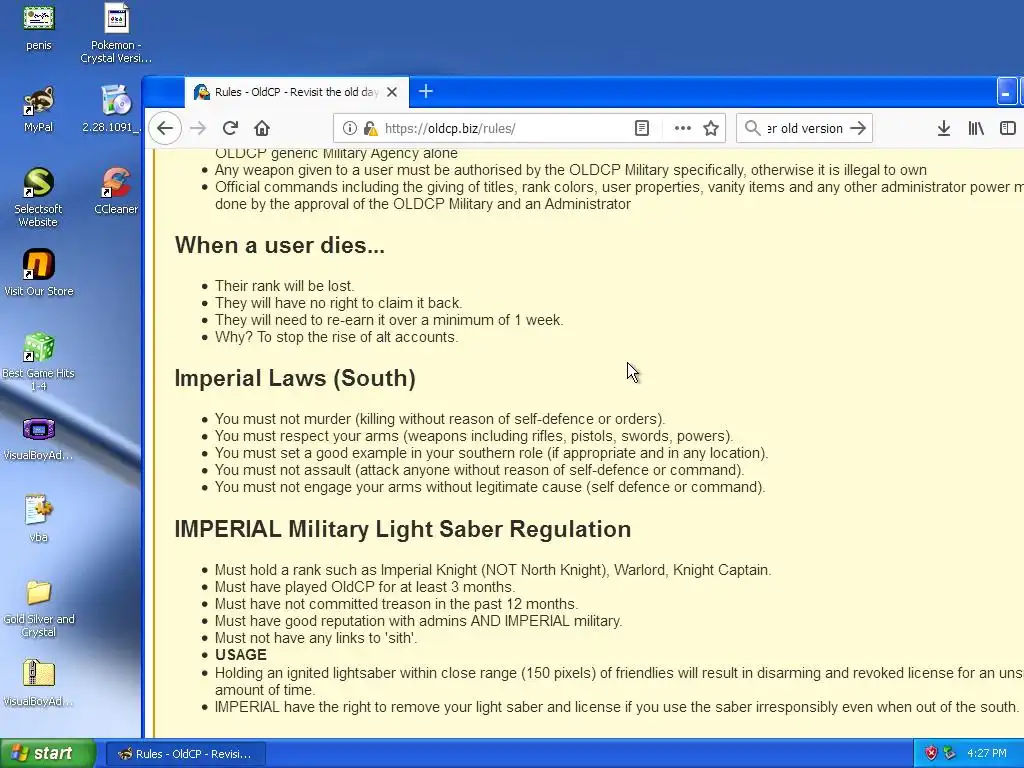Click the red security shield tray icon
Screen dimensions: 1024x768
[931, 753]
